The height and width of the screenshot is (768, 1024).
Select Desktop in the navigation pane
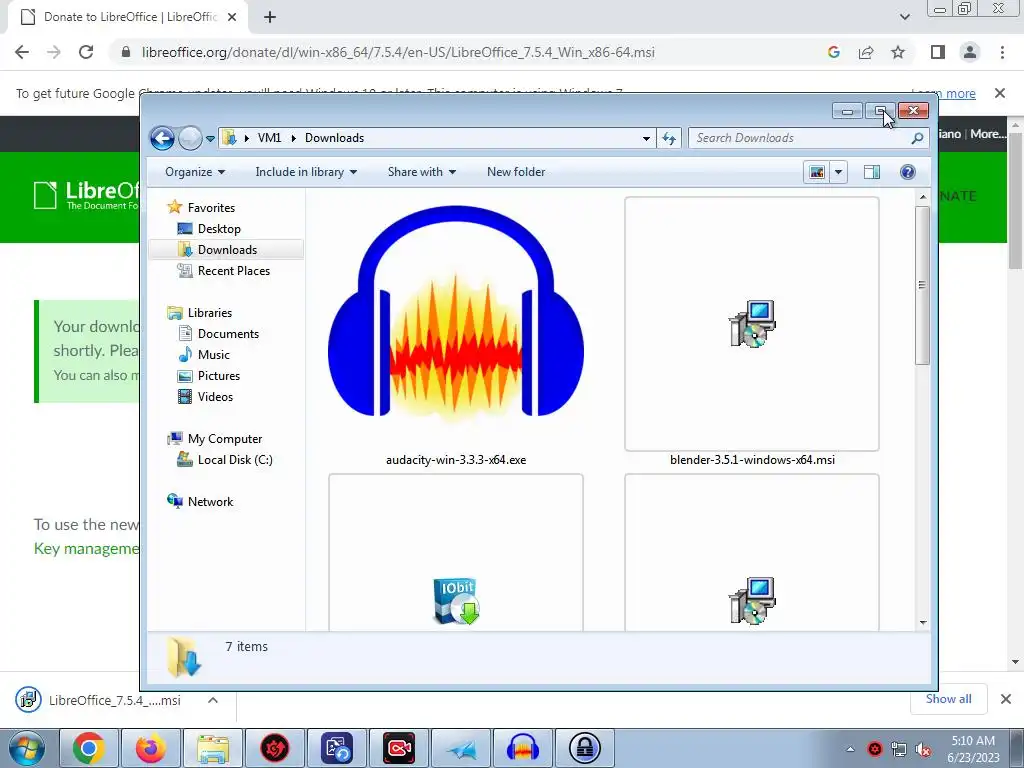pyautogui.click(x=209, y=229)
